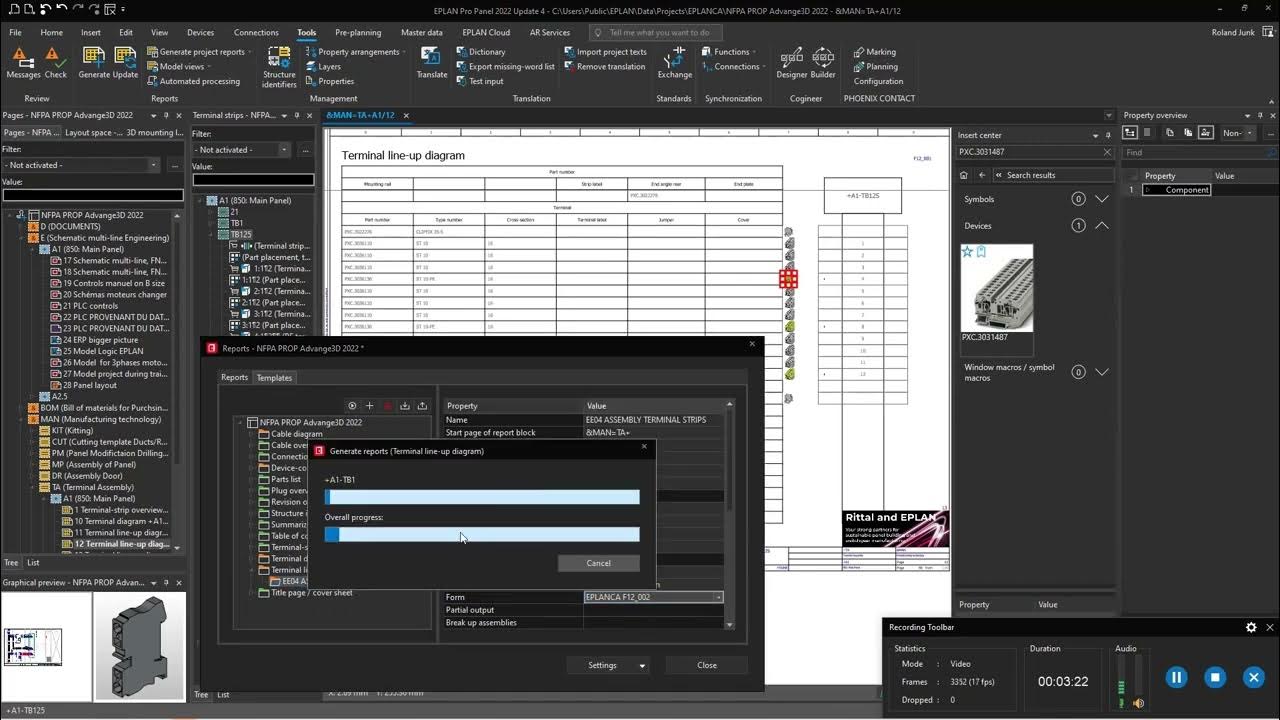The height and width of the screenshot is (720, 1280).
Task: Open the translation Dictionary
Action: click(480, 52)
